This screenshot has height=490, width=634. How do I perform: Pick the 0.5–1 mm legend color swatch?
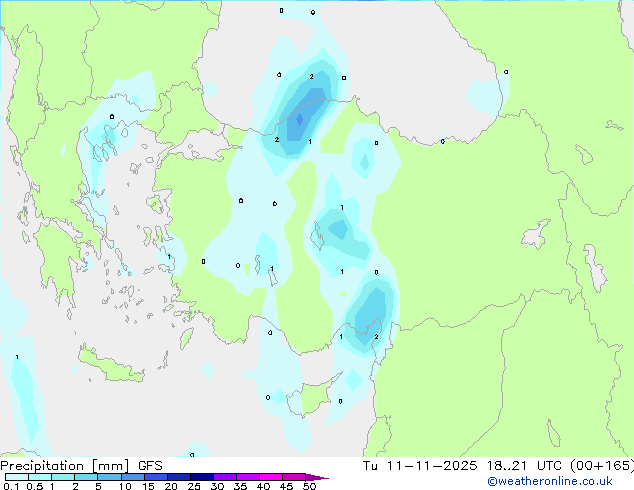(40, 477)
